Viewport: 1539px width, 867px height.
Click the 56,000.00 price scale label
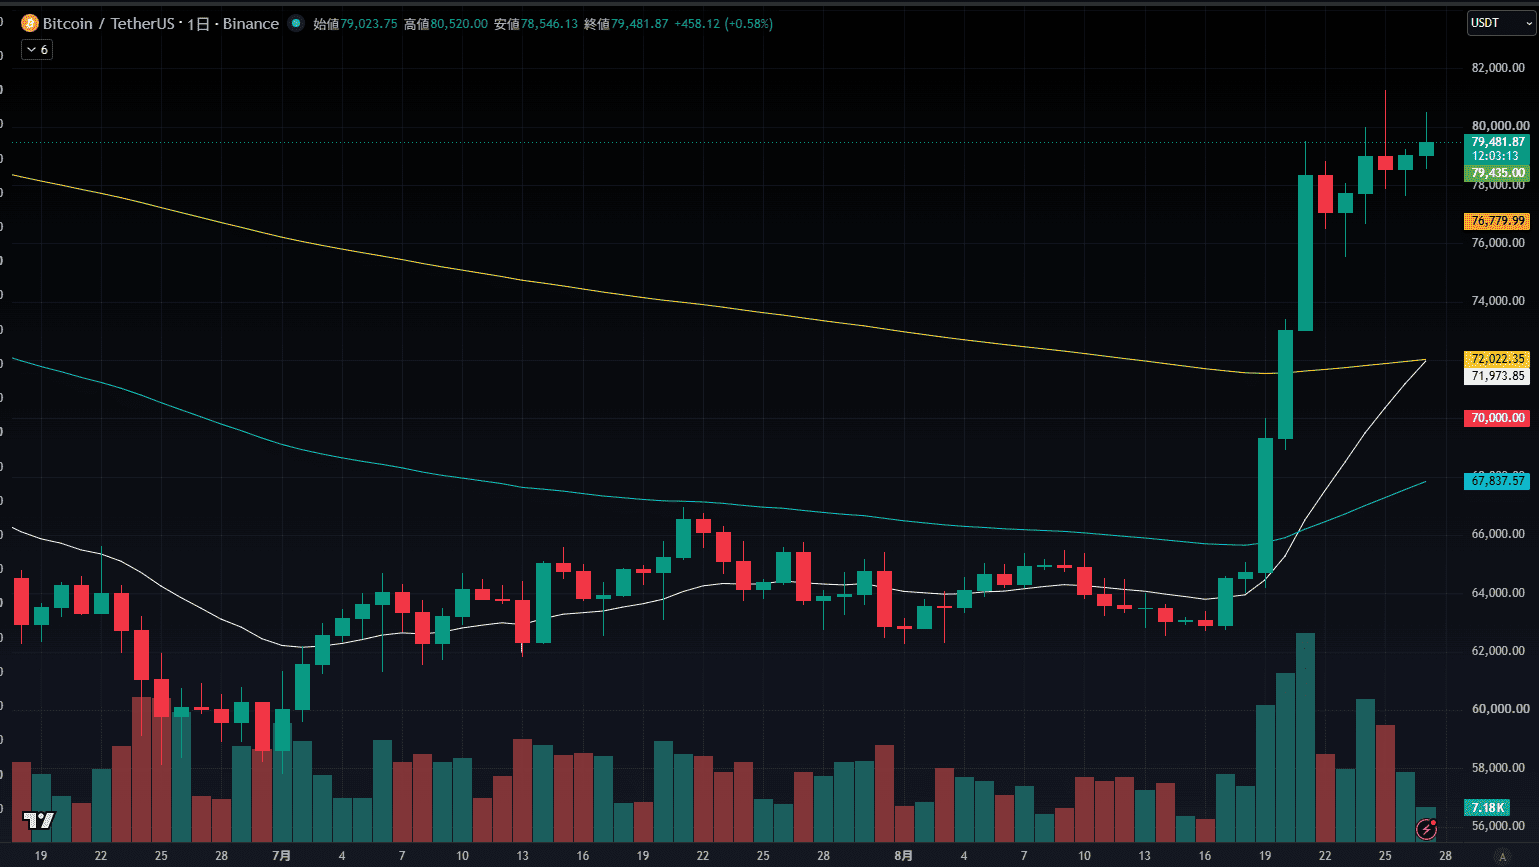tap(1498, 826)
